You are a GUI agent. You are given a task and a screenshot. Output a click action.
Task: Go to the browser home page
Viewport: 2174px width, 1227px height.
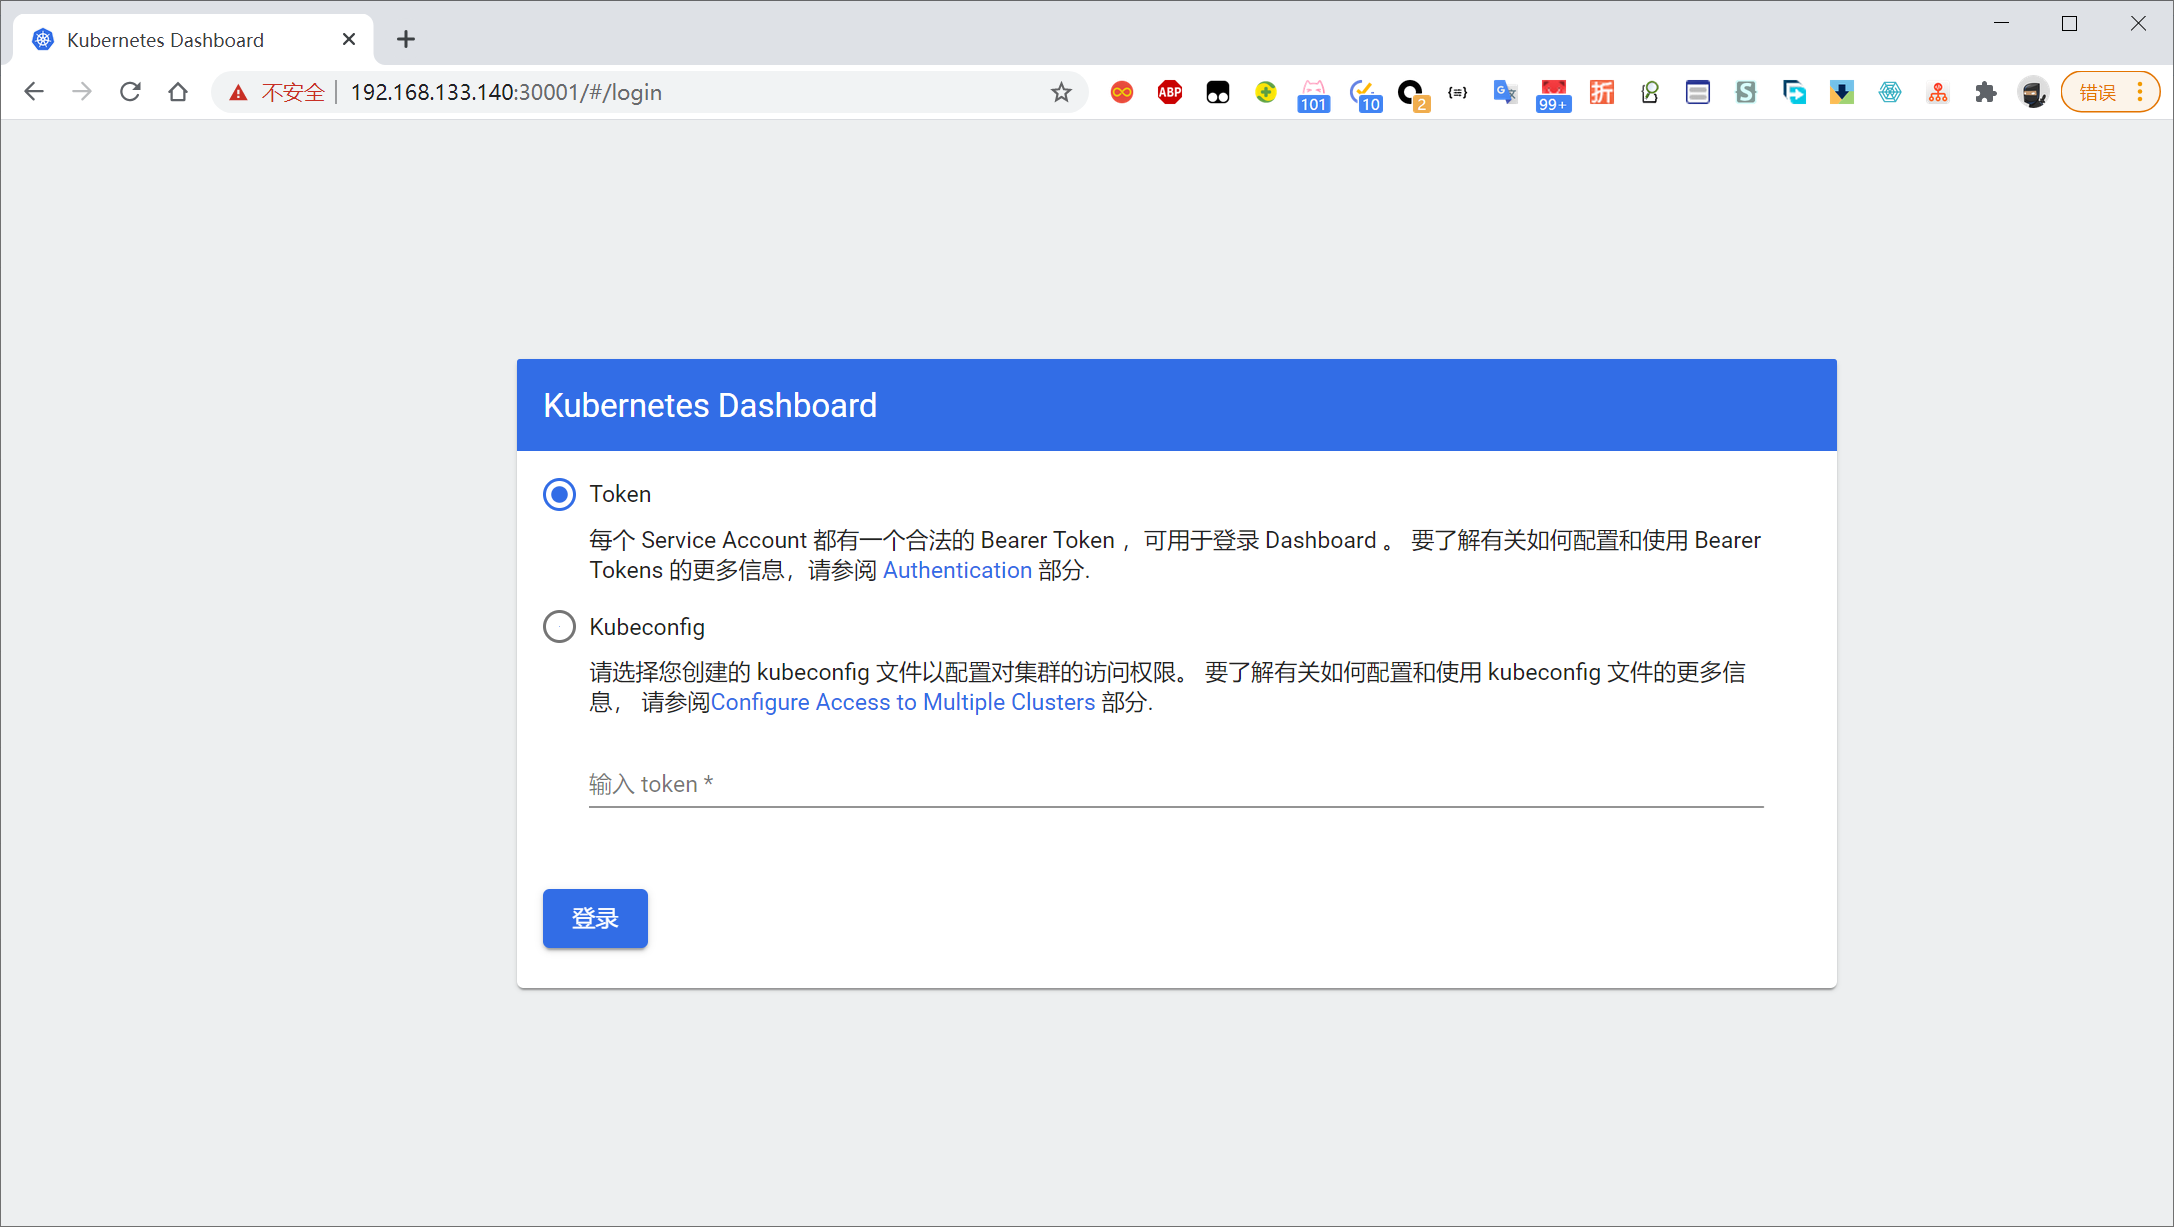coord(178,92)
